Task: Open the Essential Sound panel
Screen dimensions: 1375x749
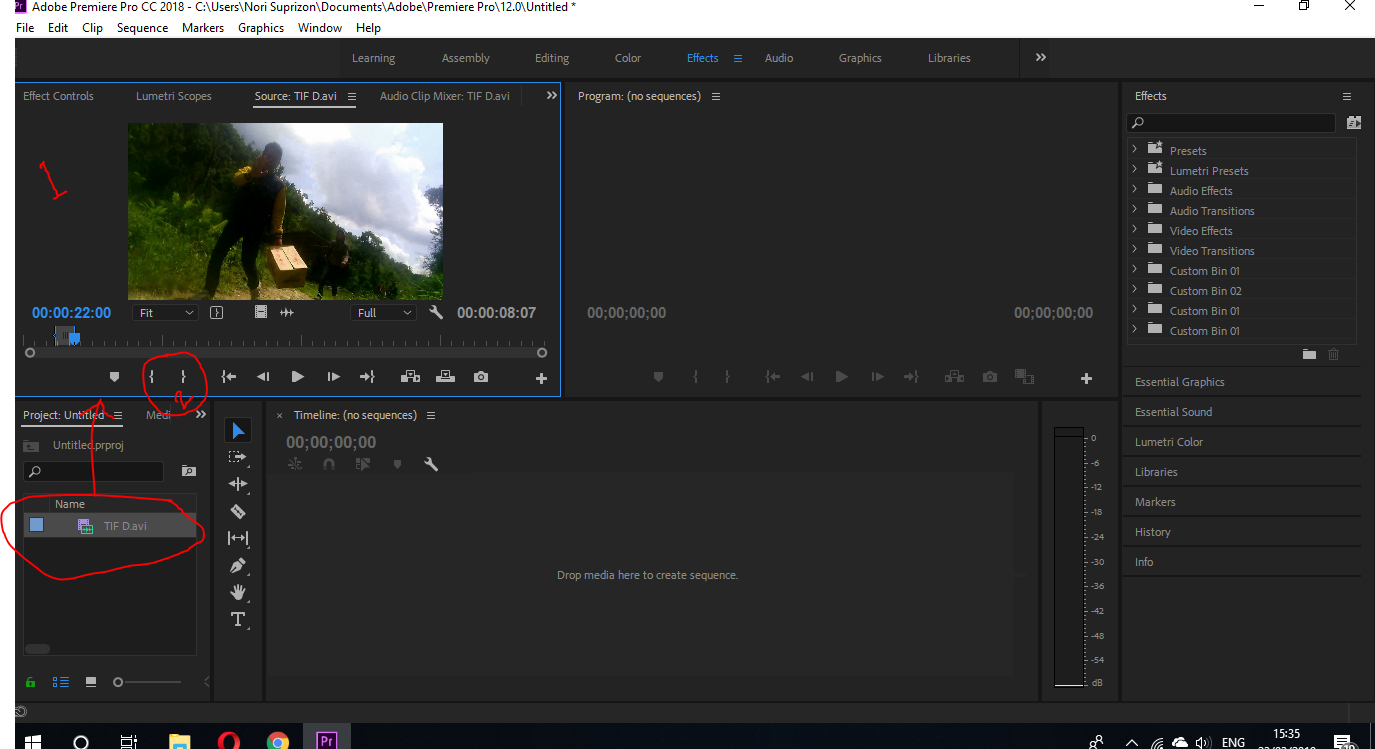Action: (1174, 412)
